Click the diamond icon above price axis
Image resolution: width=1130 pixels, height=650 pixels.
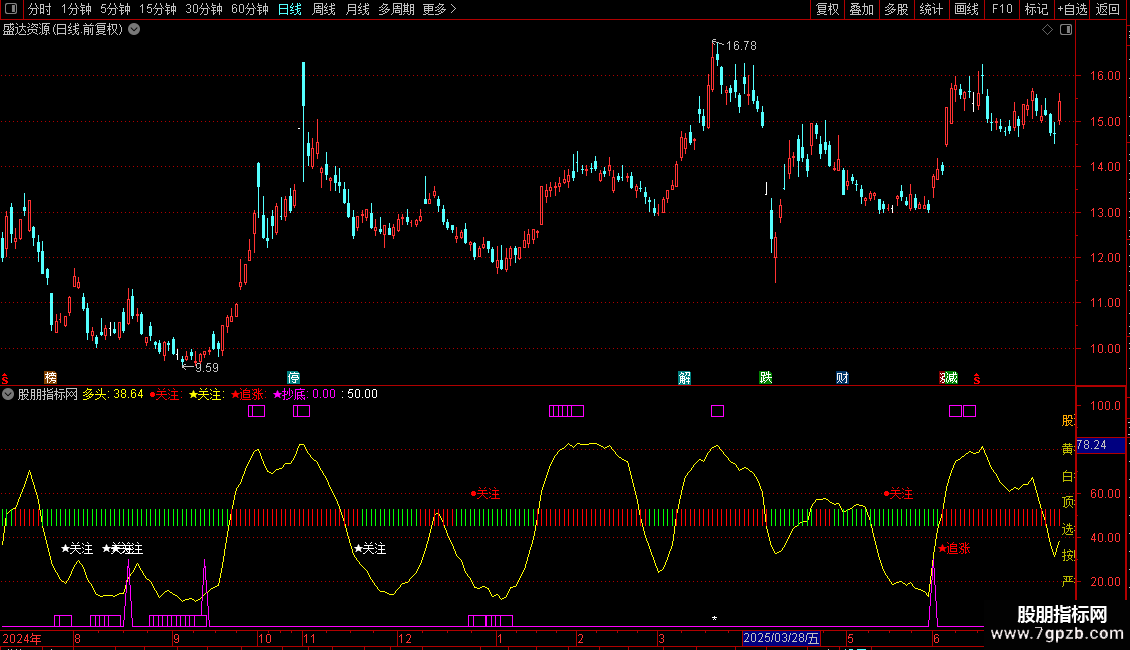pyautogui.click(x=1047, y=30)
